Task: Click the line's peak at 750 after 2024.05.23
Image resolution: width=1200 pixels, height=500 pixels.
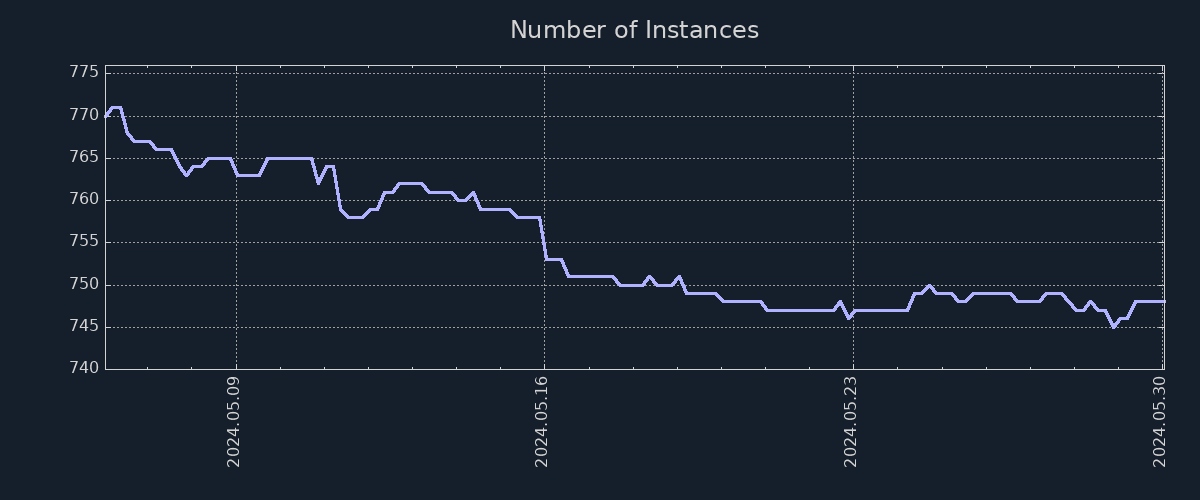Action: (x=929, y=285)
